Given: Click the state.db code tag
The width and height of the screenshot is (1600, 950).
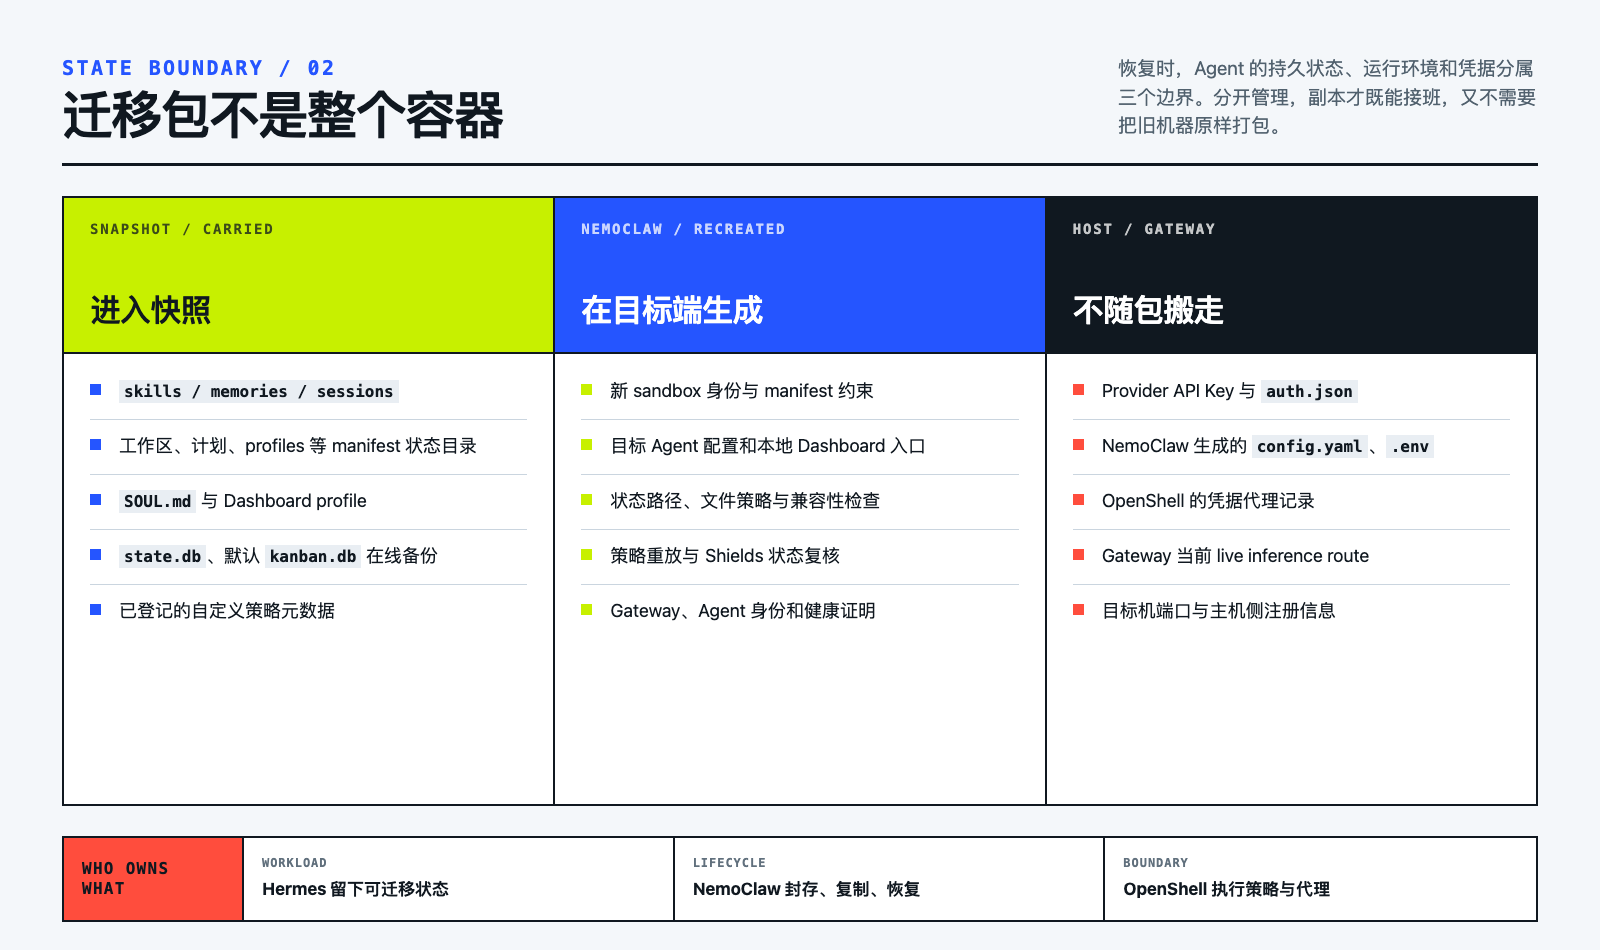Looking at the screenshot, I should click(162, 556).
